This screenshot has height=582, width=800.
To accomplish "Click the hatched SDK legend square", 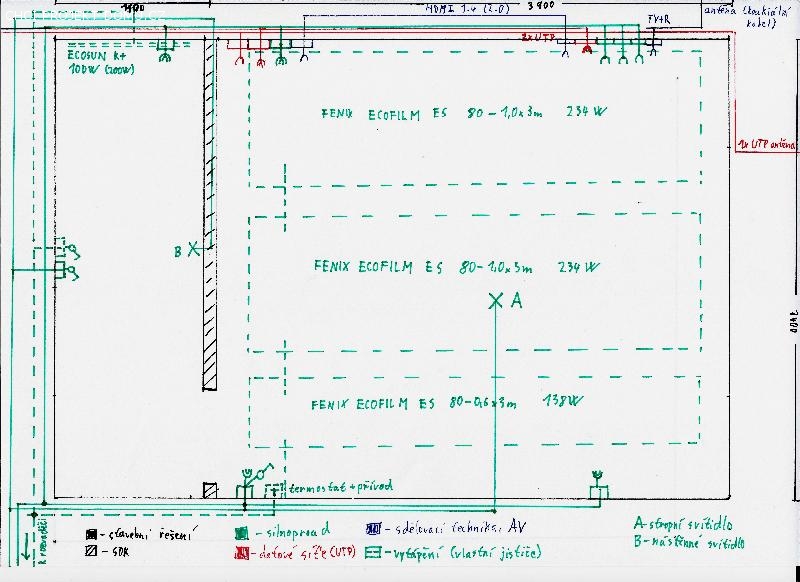I will [92, 551].
